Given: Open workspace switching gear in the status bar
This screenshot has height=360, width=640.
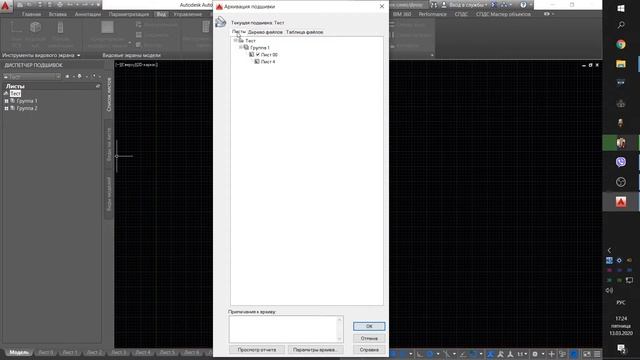Looking at the screenshot, I should pyautogui.click(x=535, y=354).
